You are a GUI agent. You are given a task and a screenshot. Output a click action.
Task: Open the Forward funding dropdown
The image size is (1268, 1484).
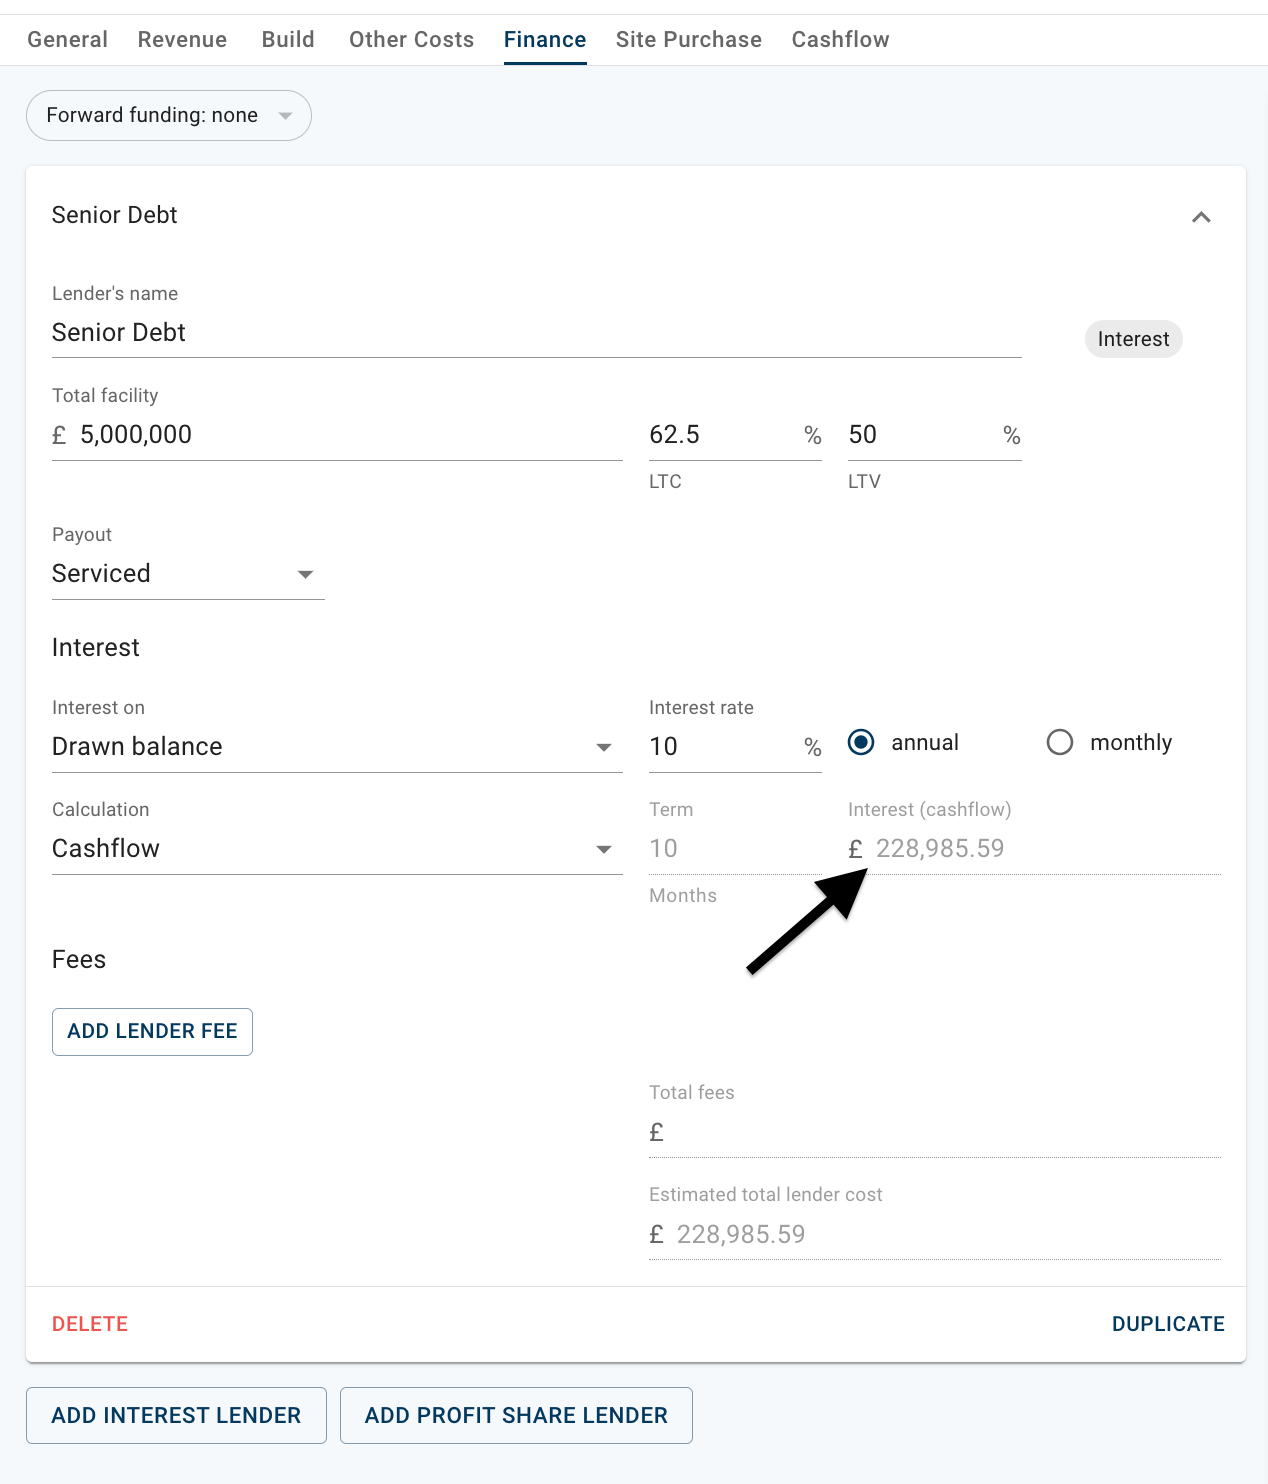[168, 115]
